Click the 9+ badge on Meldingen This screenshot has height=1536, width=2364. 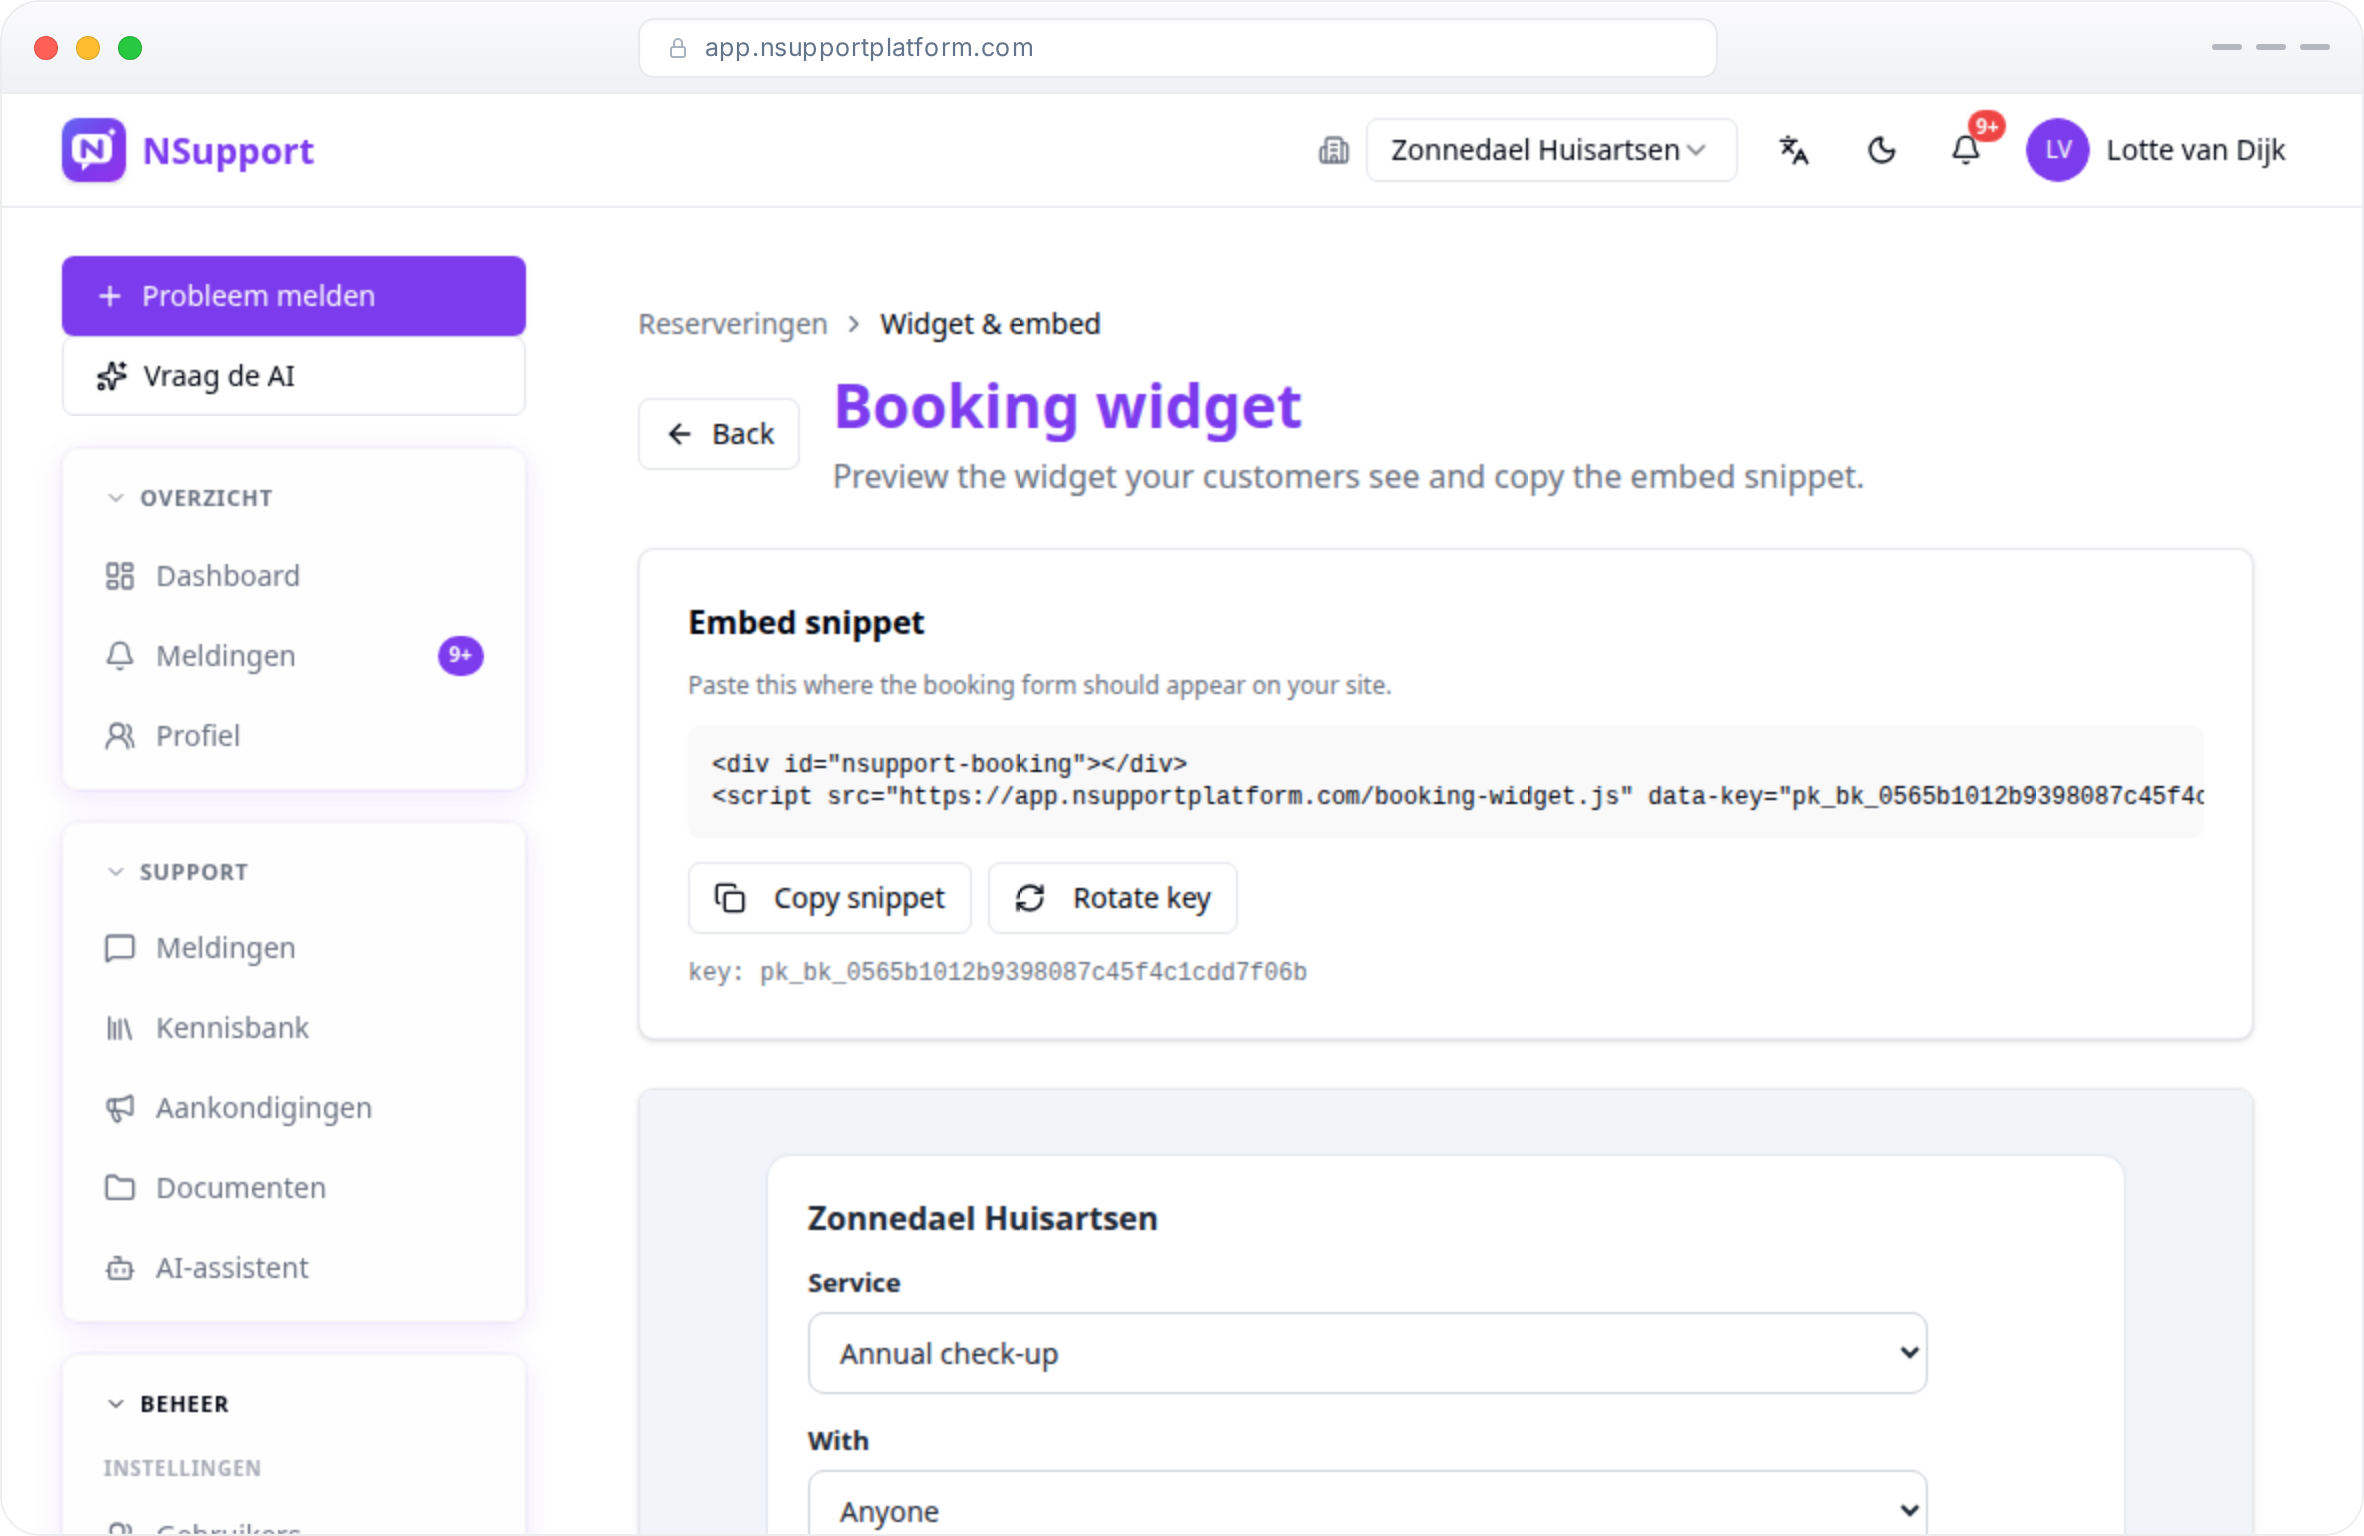coord(461,656)
